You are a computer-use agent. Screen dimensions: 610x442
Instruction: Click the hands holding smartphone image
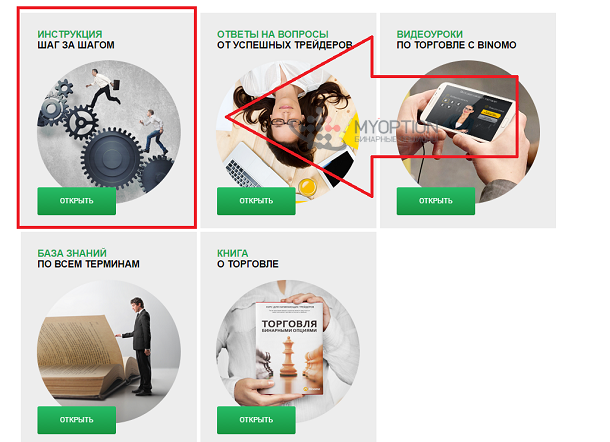pos(468,132)
